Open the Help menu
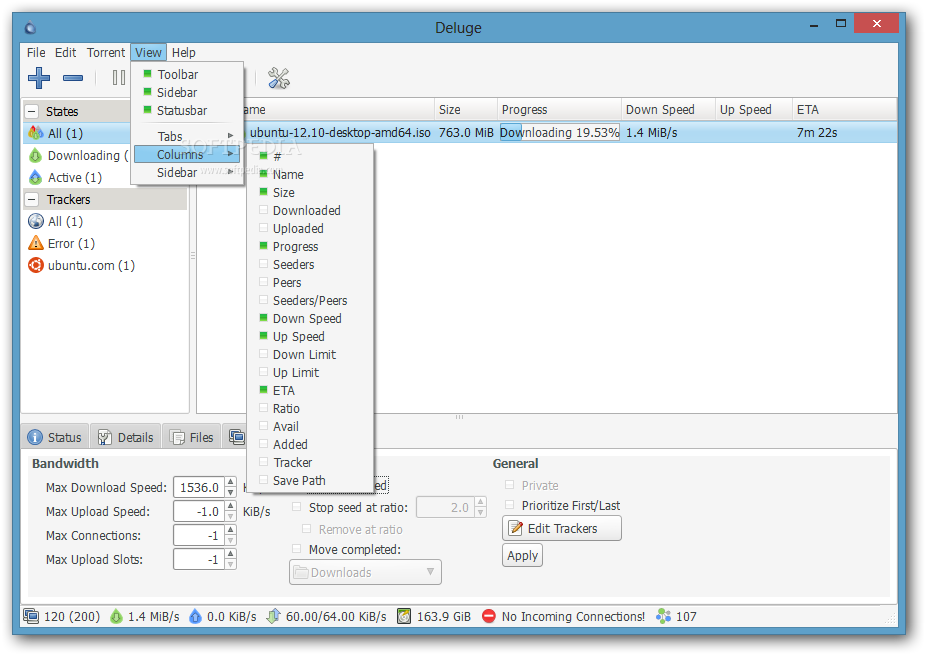This screenshot has width=926, height=655. click(x=184, y=53)
